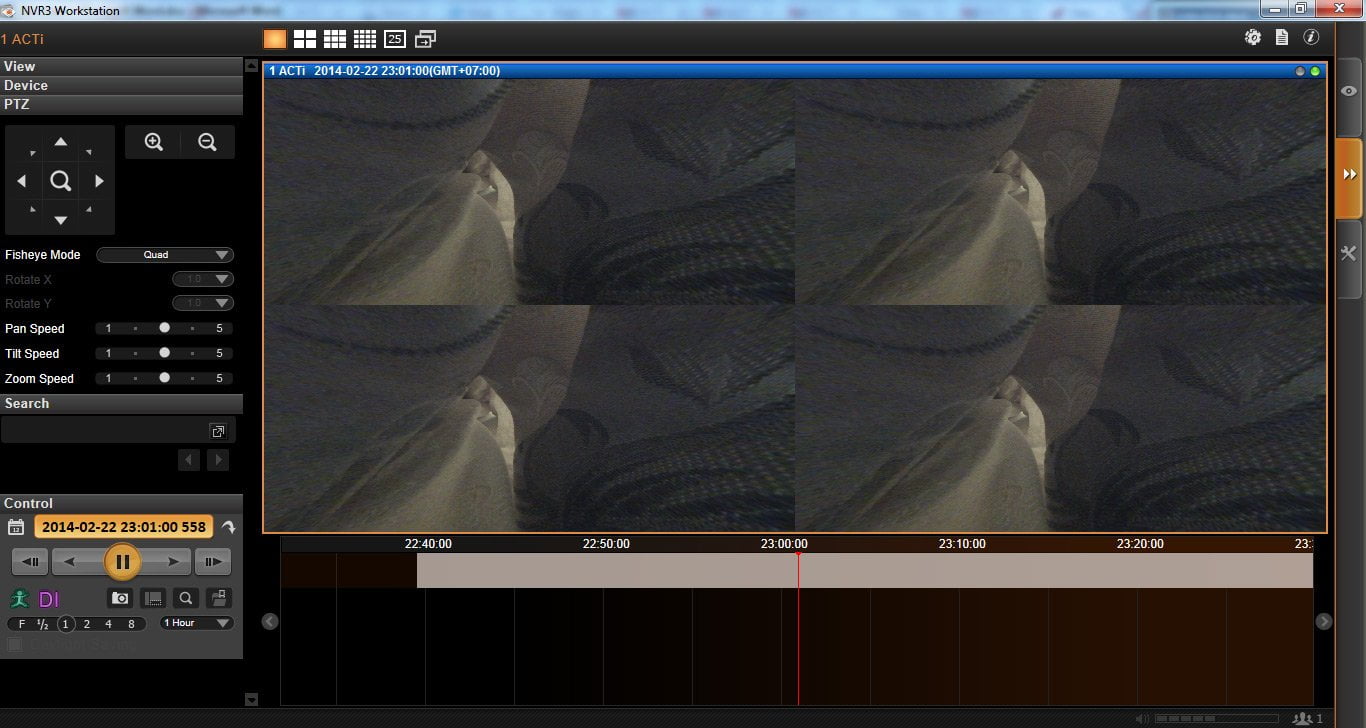Screen dimensions: 1366x728
Task: Toggle green motion-detection figure icon
Action: click(19, 599)
